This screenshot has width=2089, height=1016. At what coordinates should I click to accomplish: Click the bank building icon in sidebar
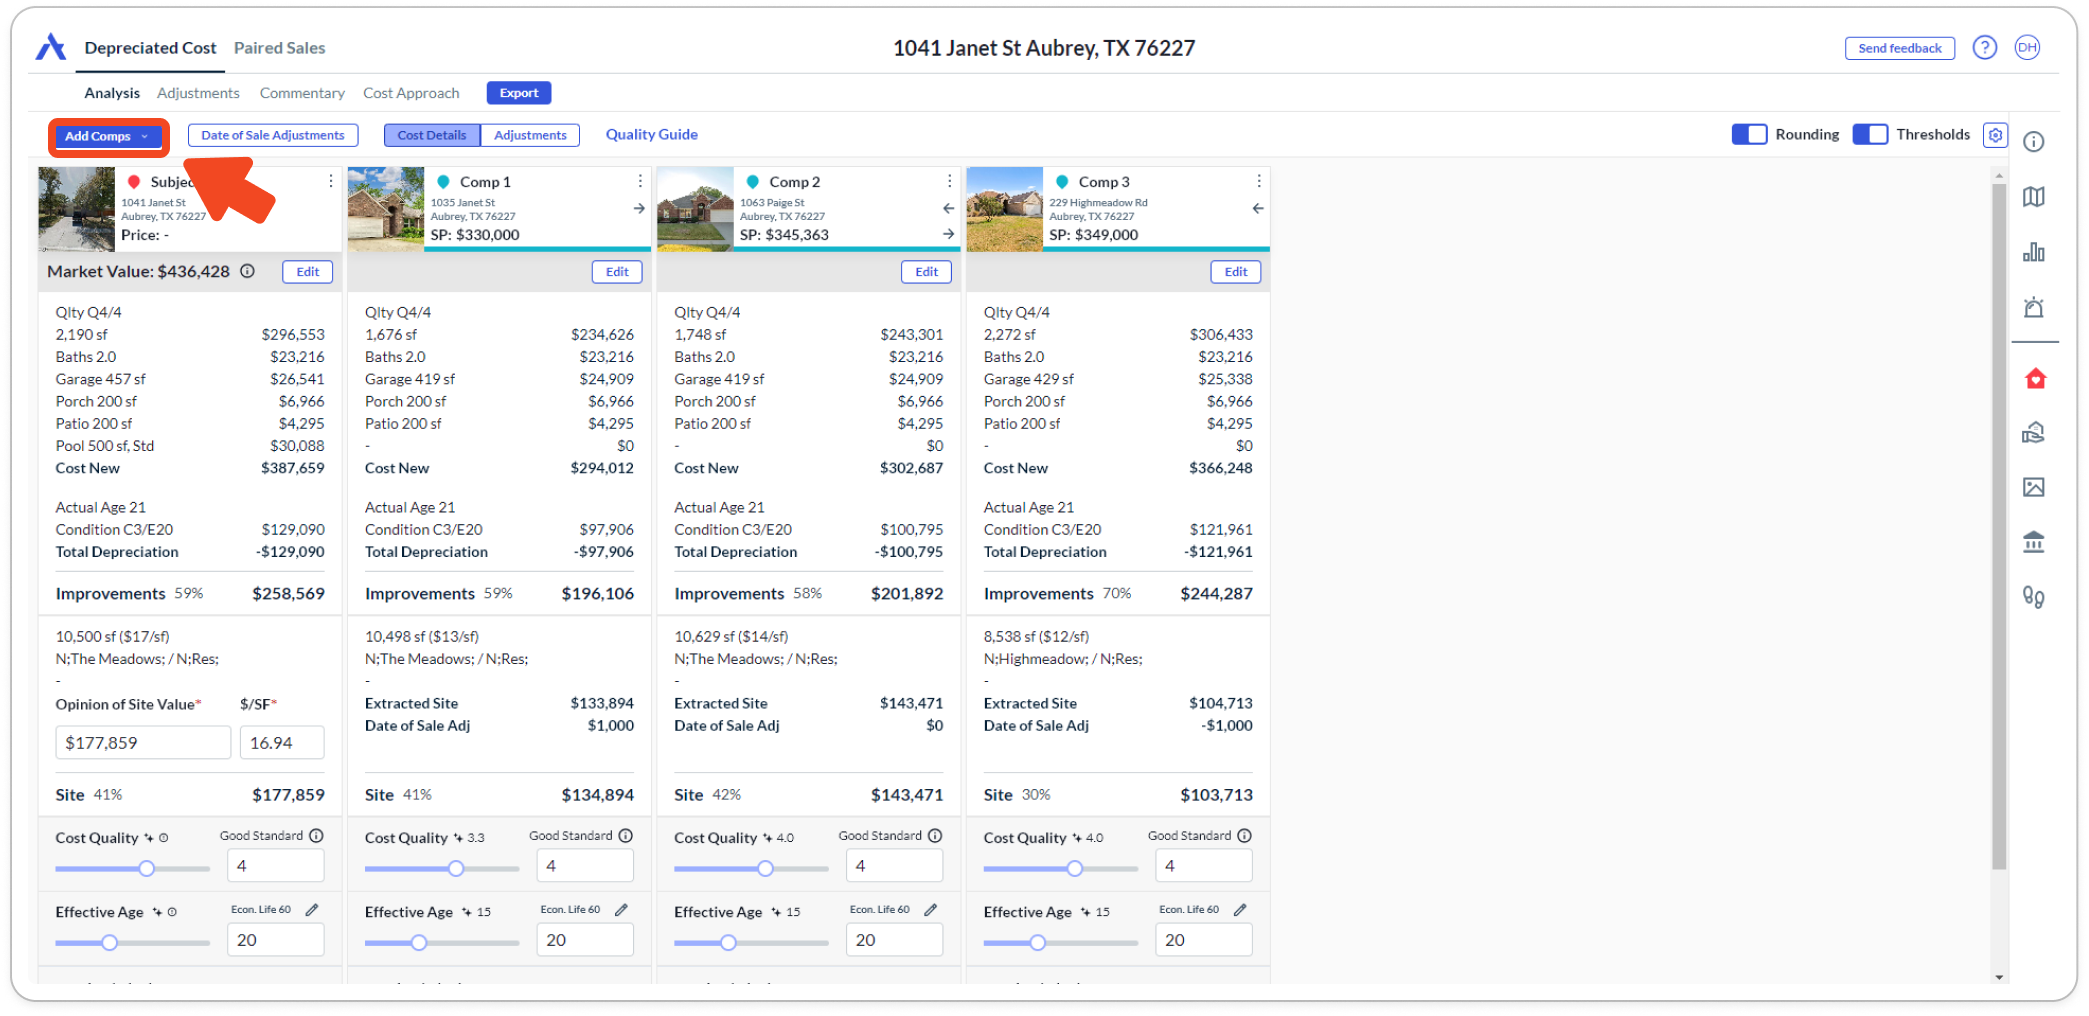click(x=2033, y=542)
